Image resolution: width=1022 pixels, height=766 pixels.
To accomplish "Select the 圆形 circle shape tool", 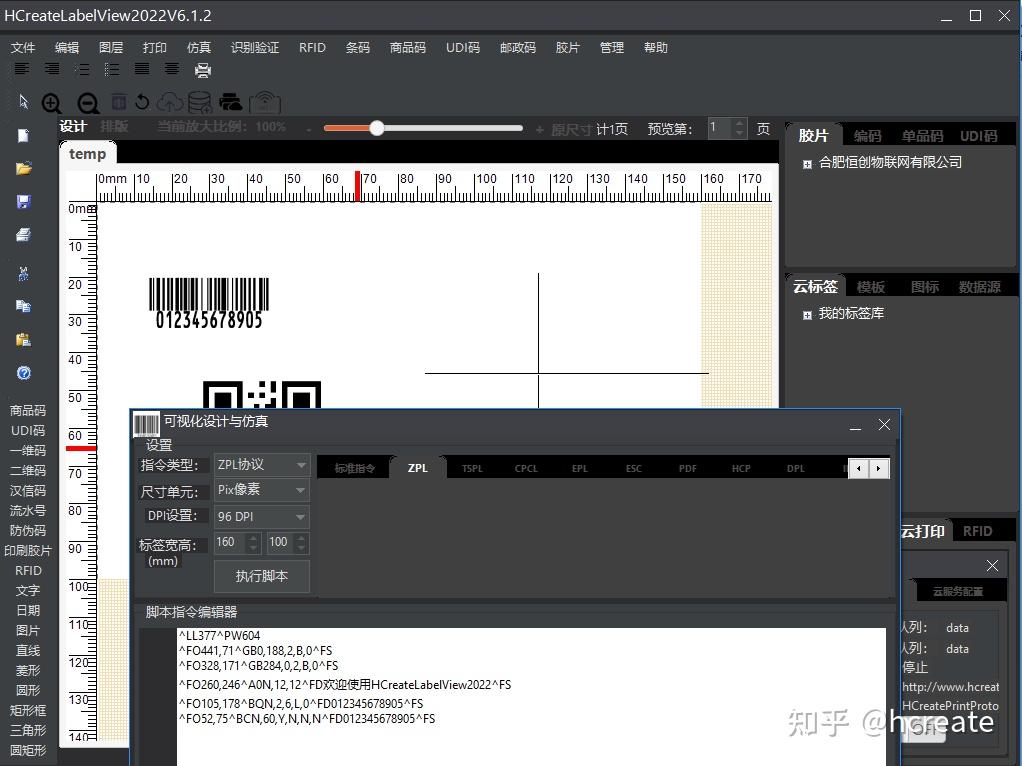I will click(28, 690).
